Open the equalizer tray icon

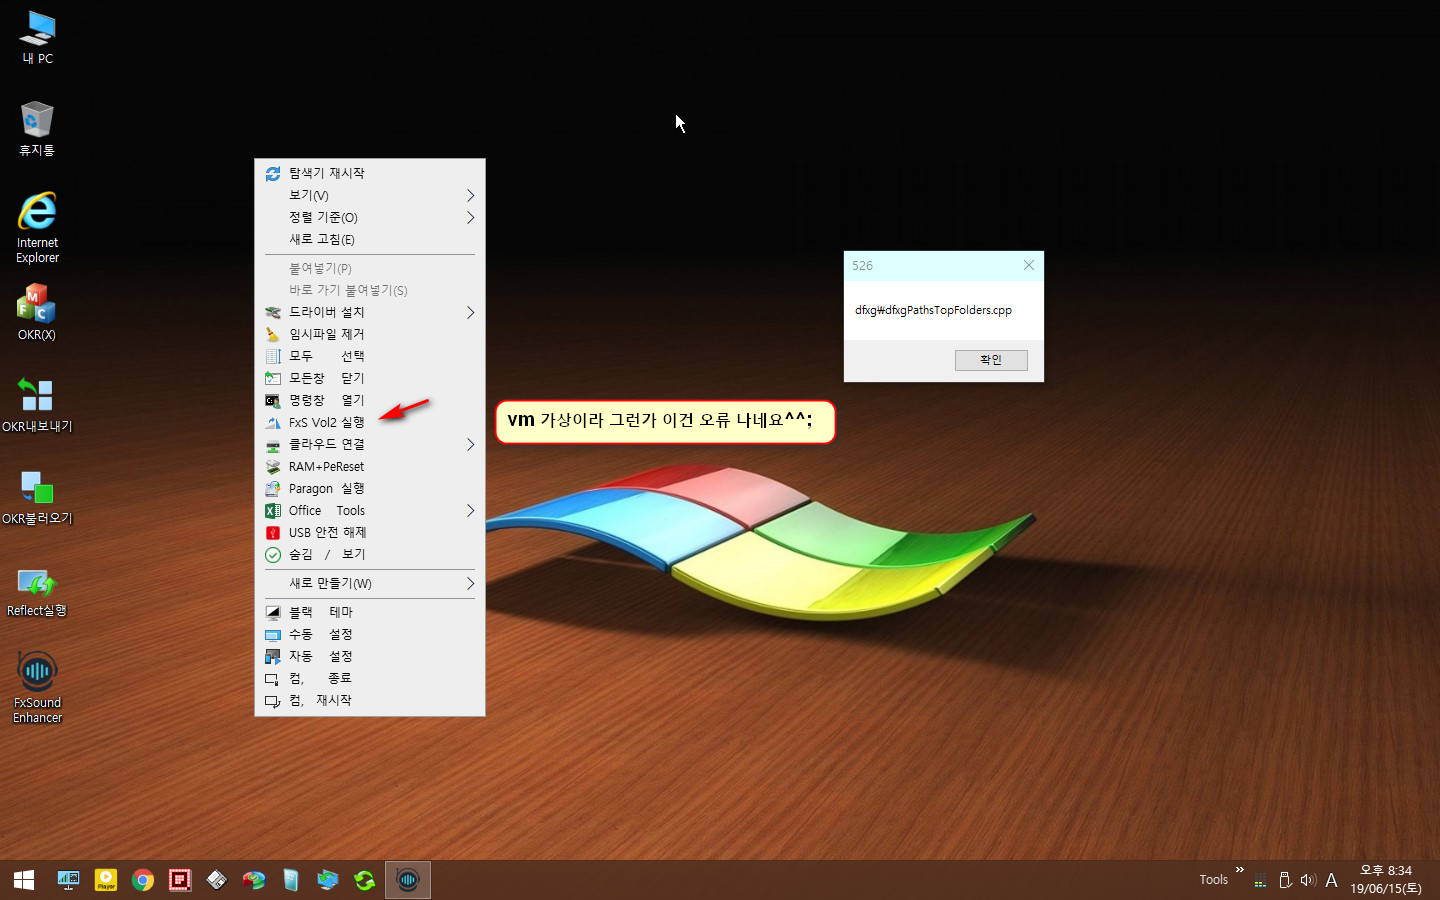pos(1260,881)
